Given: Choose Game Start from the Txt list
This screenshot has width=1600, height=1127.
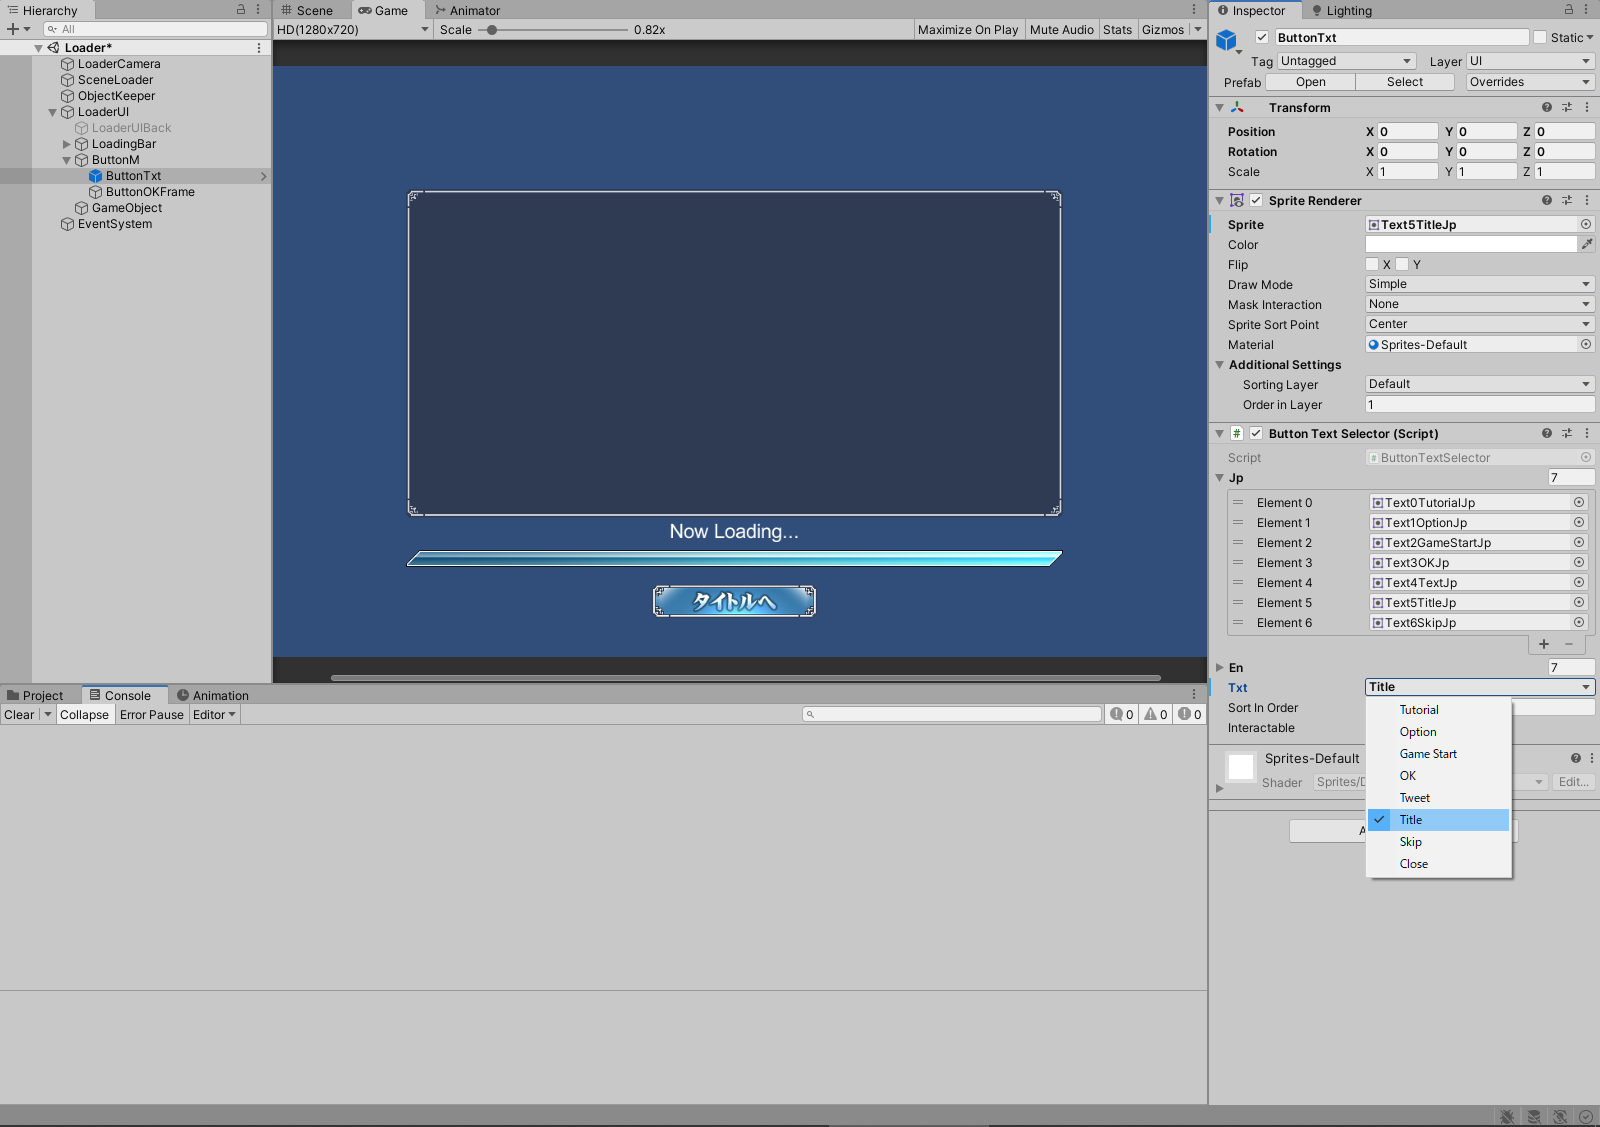Looking at the screenshot, I should [x=1439, y=754].
